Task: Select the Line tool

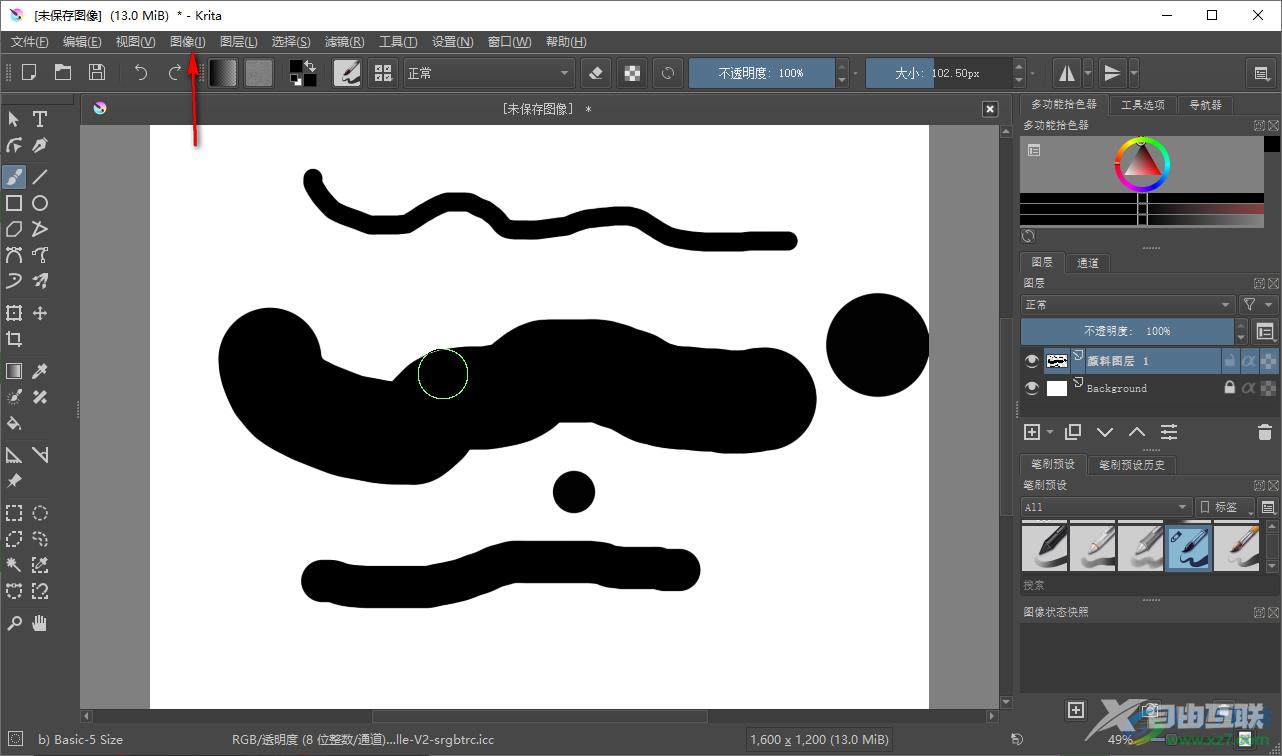Action: (40, 177)
